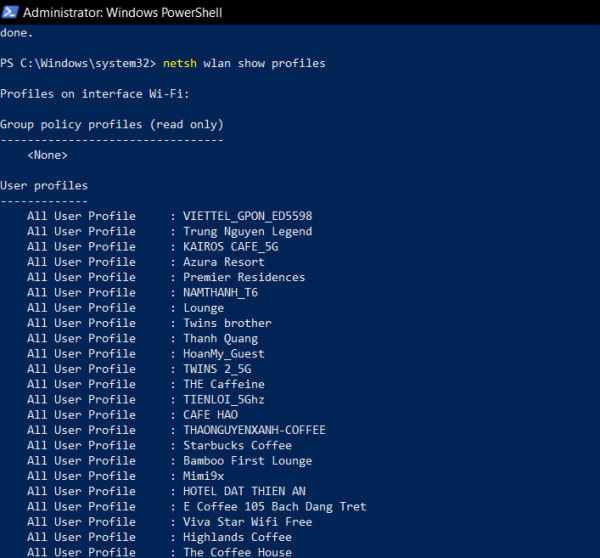Viewport: 600px width, 558px height.
Task: Click the PowerShell icon in the title bar
Action: coord(9,12)
